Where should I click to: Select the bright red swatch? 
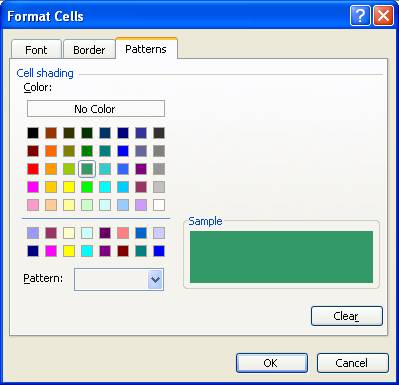point(33,169)
